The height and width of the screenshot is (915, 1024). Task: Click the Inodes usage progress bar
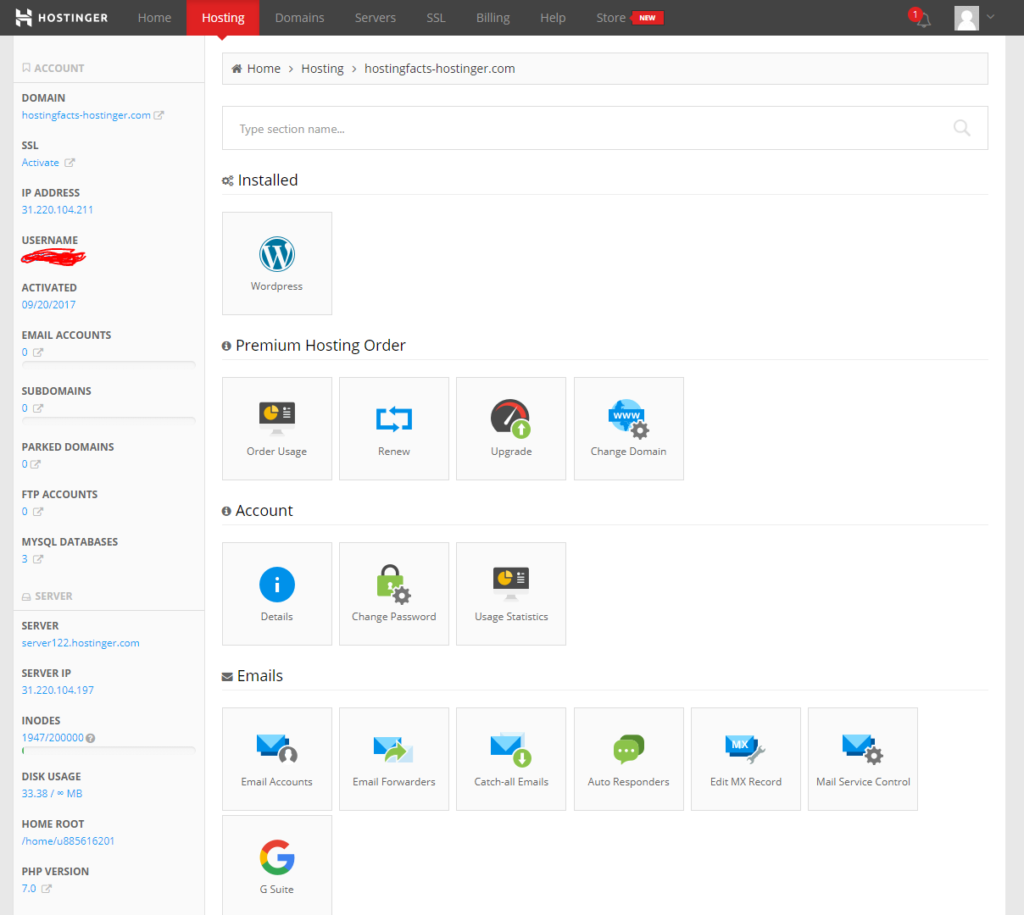[x=108, y=750]
